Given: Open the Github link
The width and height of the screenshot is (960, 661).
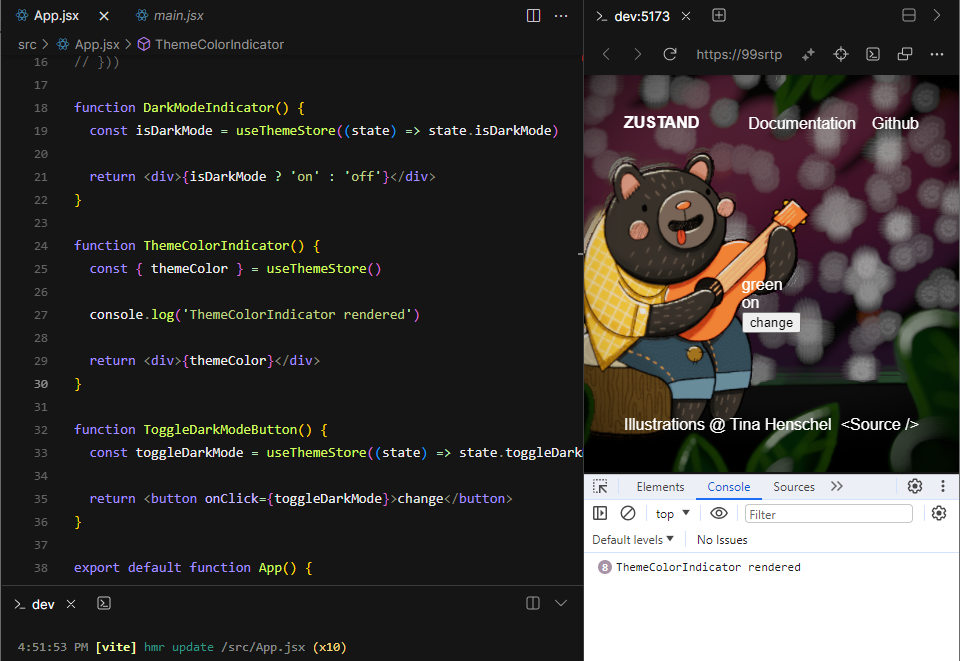Looking at the screenshot, I should click(x=895, y=124).
